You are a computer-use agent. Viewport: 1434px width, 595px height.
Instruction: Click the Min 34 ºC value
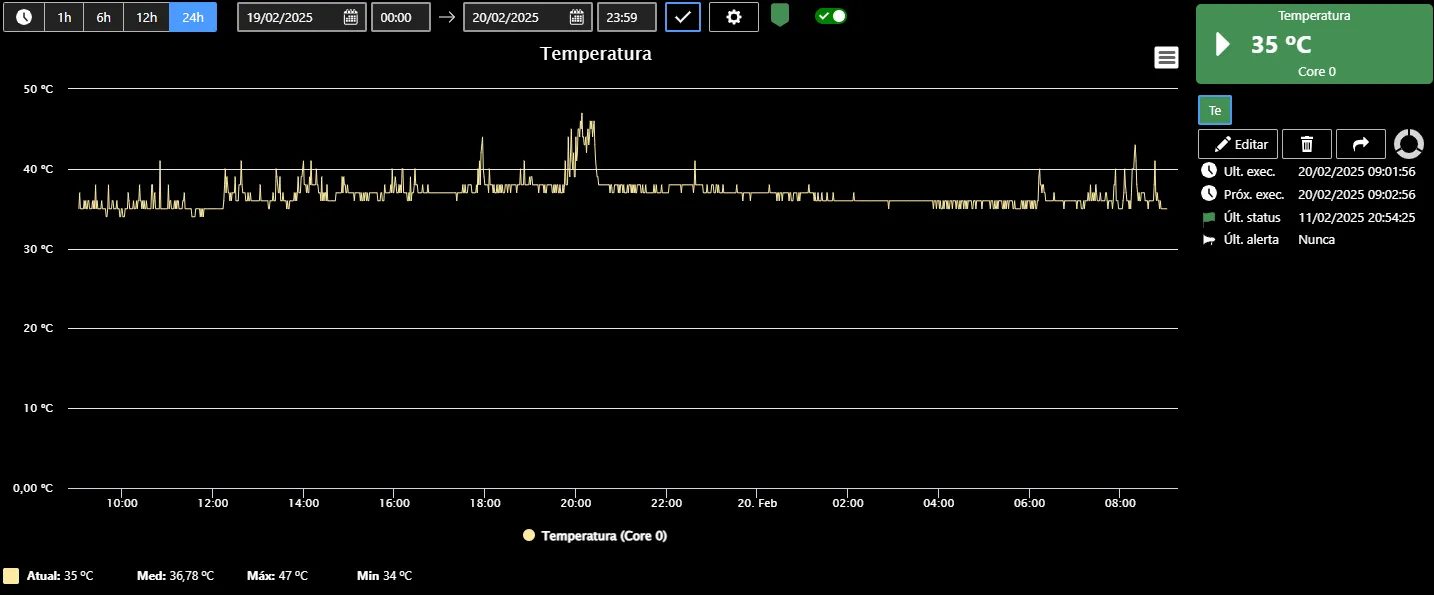(384, 576)
